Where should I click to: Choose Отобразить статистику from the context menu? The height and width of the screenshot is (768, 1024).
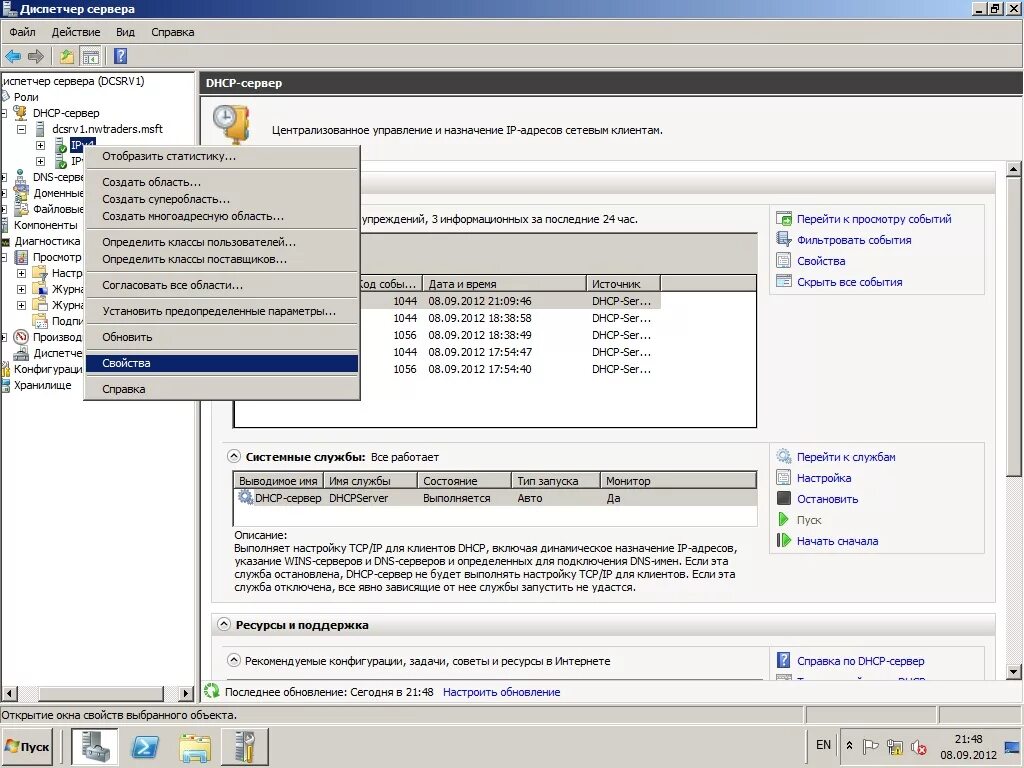pyautogui.click(x=221, y=156)
